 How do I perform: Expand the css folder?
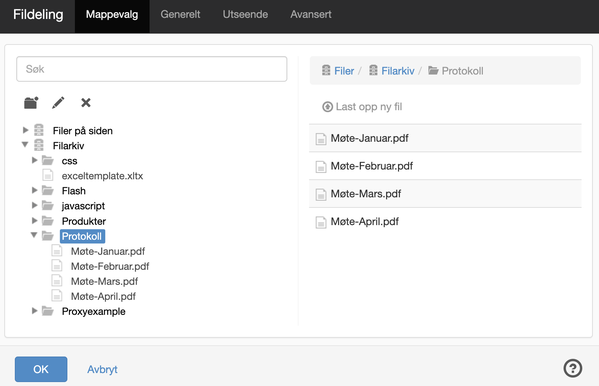click(34, 160)
